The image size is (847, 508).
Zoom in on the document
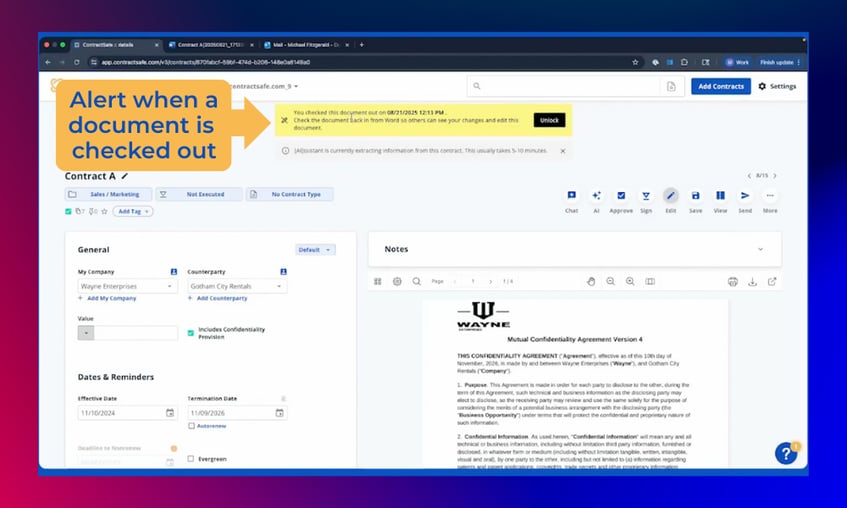(x=630, y=282)
